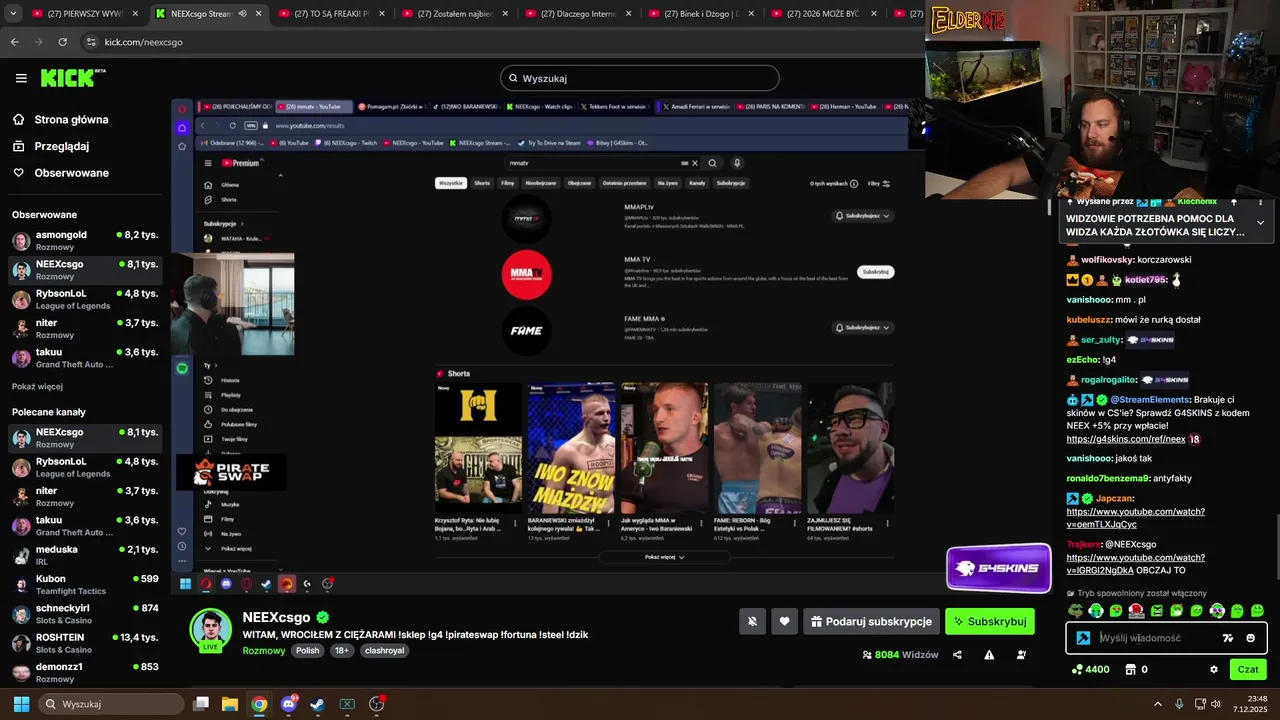The width and height of the screenshot is (1280, 720).
Task: Open Chrome from the Windows taskbar
Action: tap(259, 704)
